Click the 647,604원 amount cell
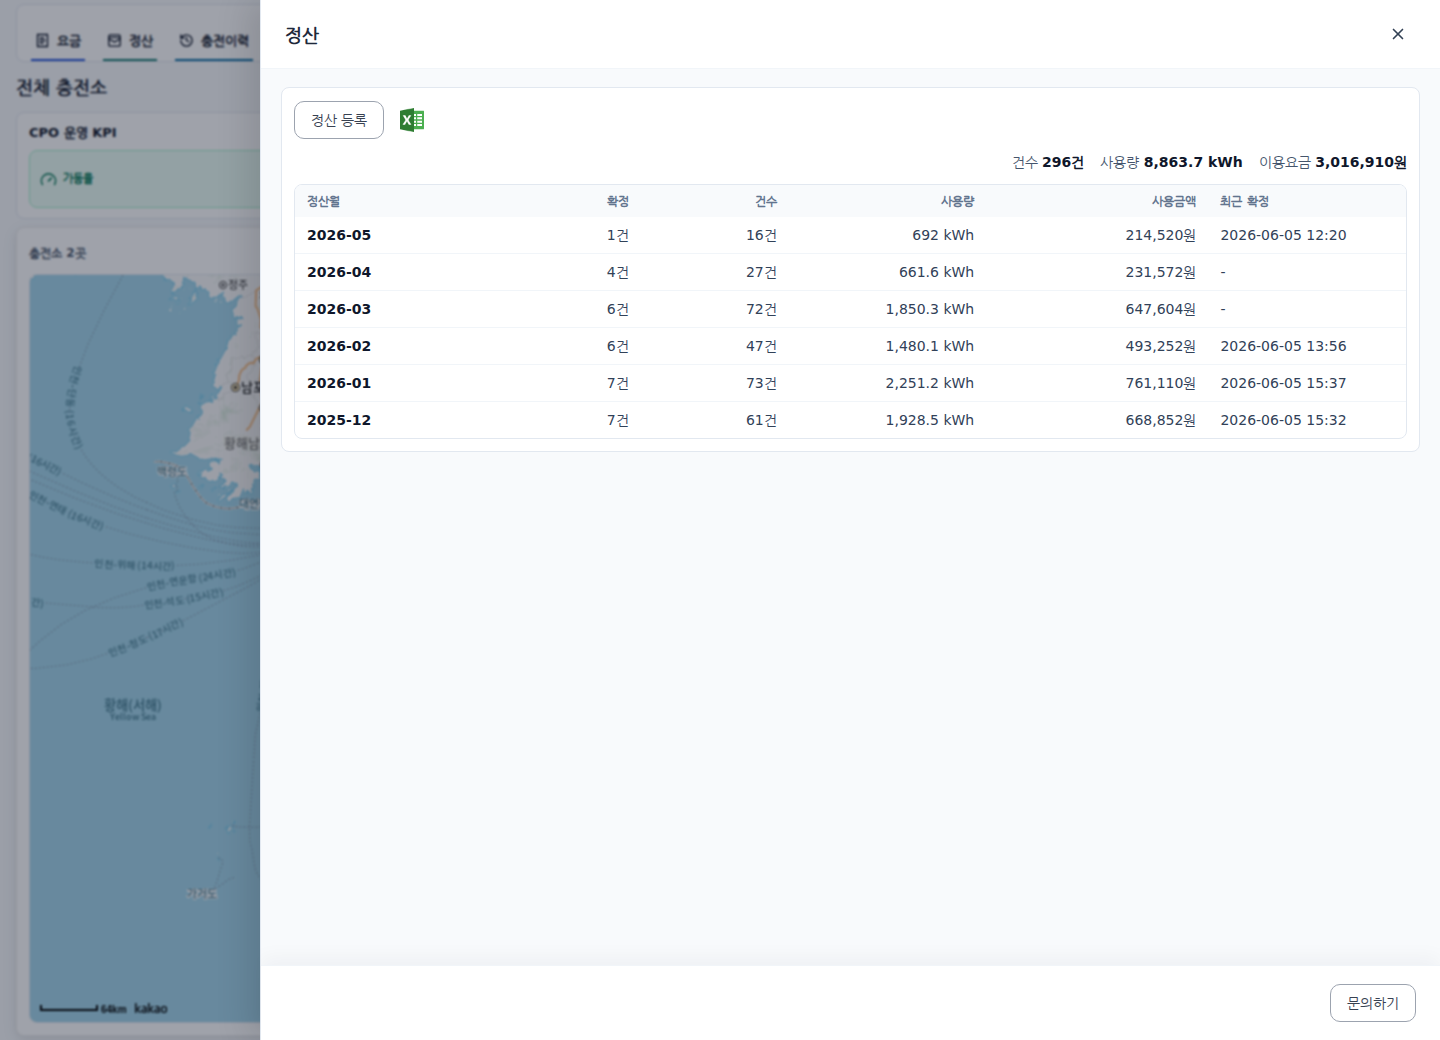The height and width of the screenshot is (1040, 1440). pyautogui.click(x=1161, y=309)
